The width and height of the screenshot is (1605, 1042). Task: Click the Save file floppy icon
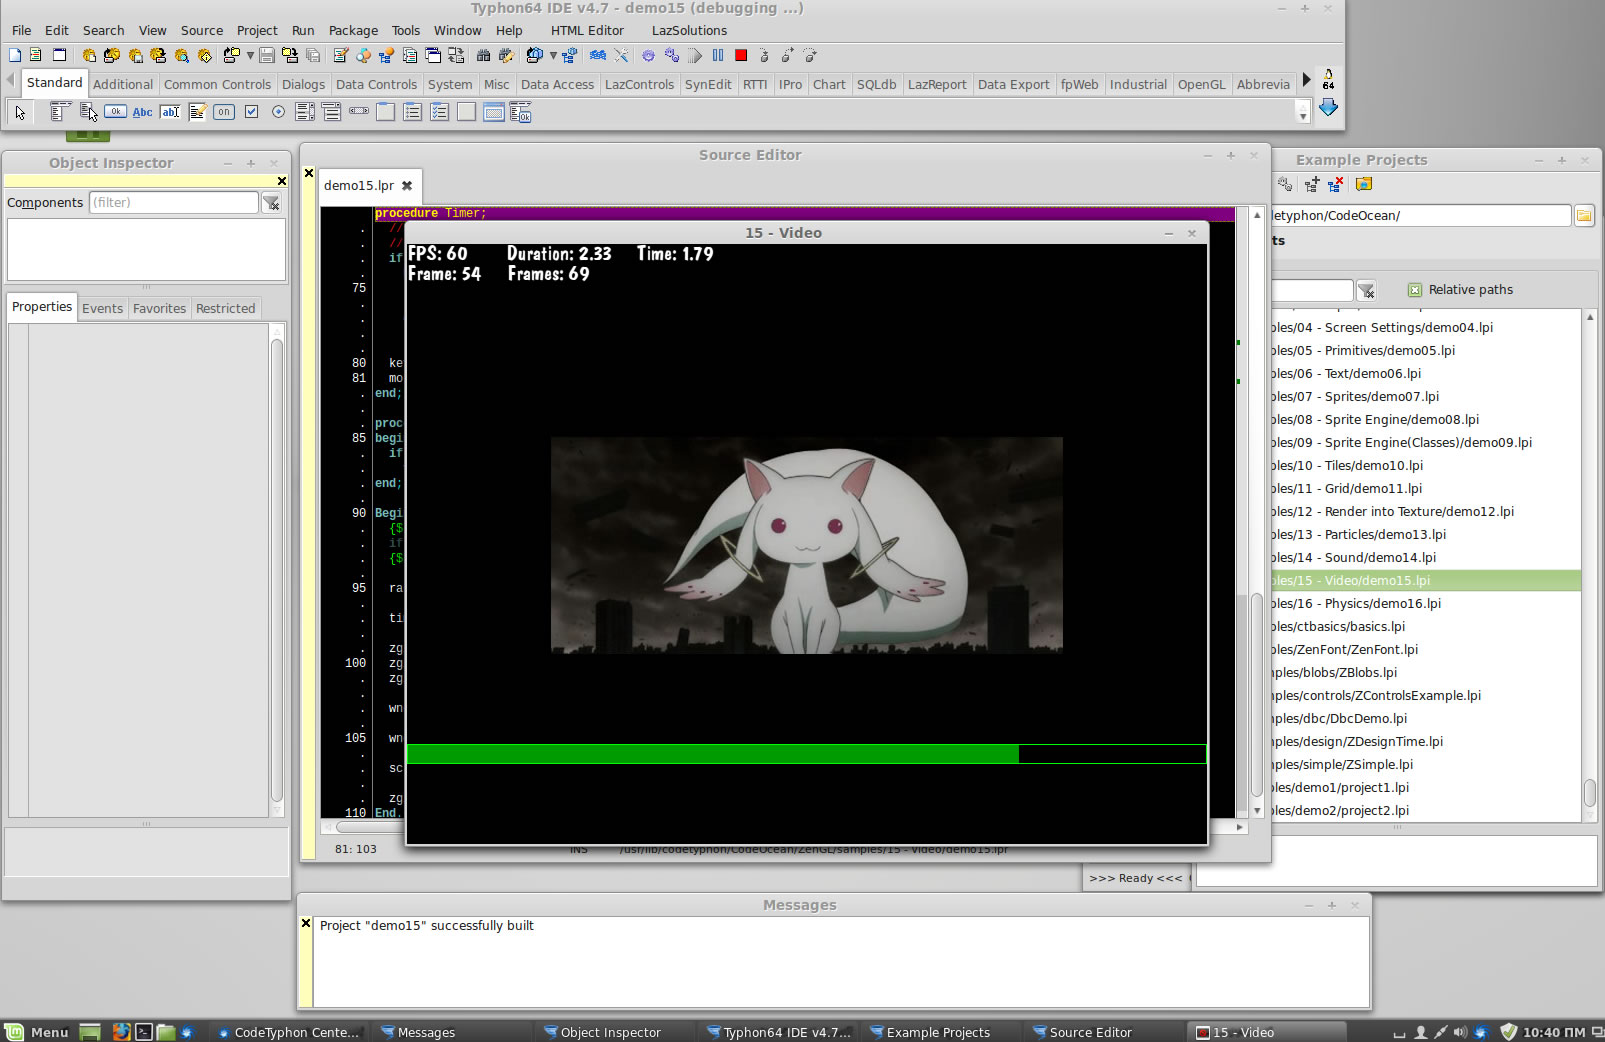[x=267, y=56]
